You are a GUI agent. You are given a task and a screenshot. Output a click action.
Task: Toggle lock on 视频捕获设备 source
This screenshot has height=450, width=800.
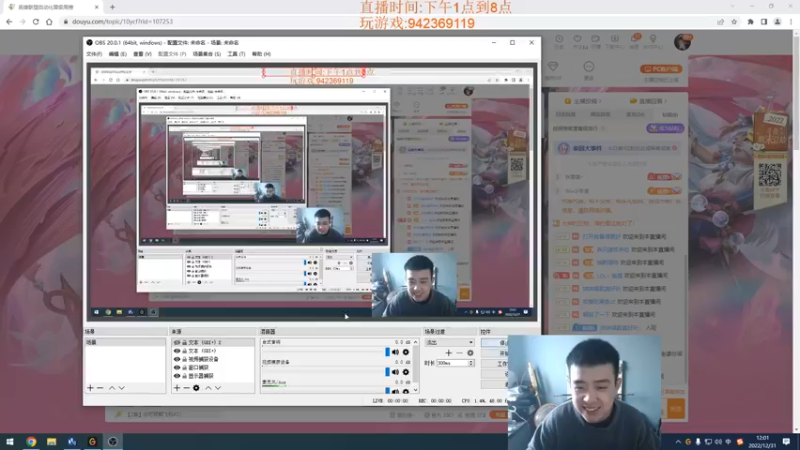point(185,359)
